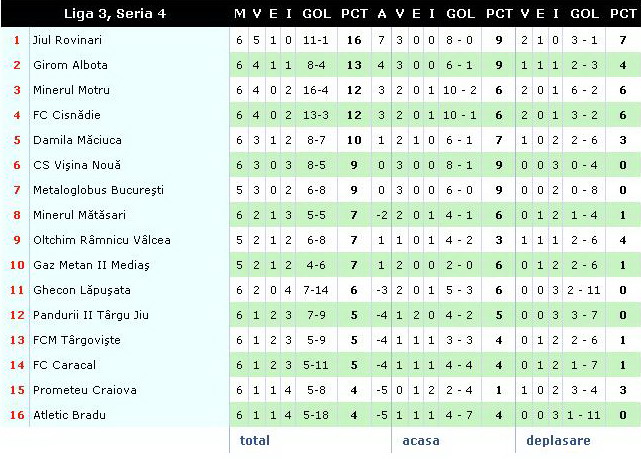Select Minerul Motru in the table
Image resolution: width=641 pixels, height=459 pixels.
point(72,90)
